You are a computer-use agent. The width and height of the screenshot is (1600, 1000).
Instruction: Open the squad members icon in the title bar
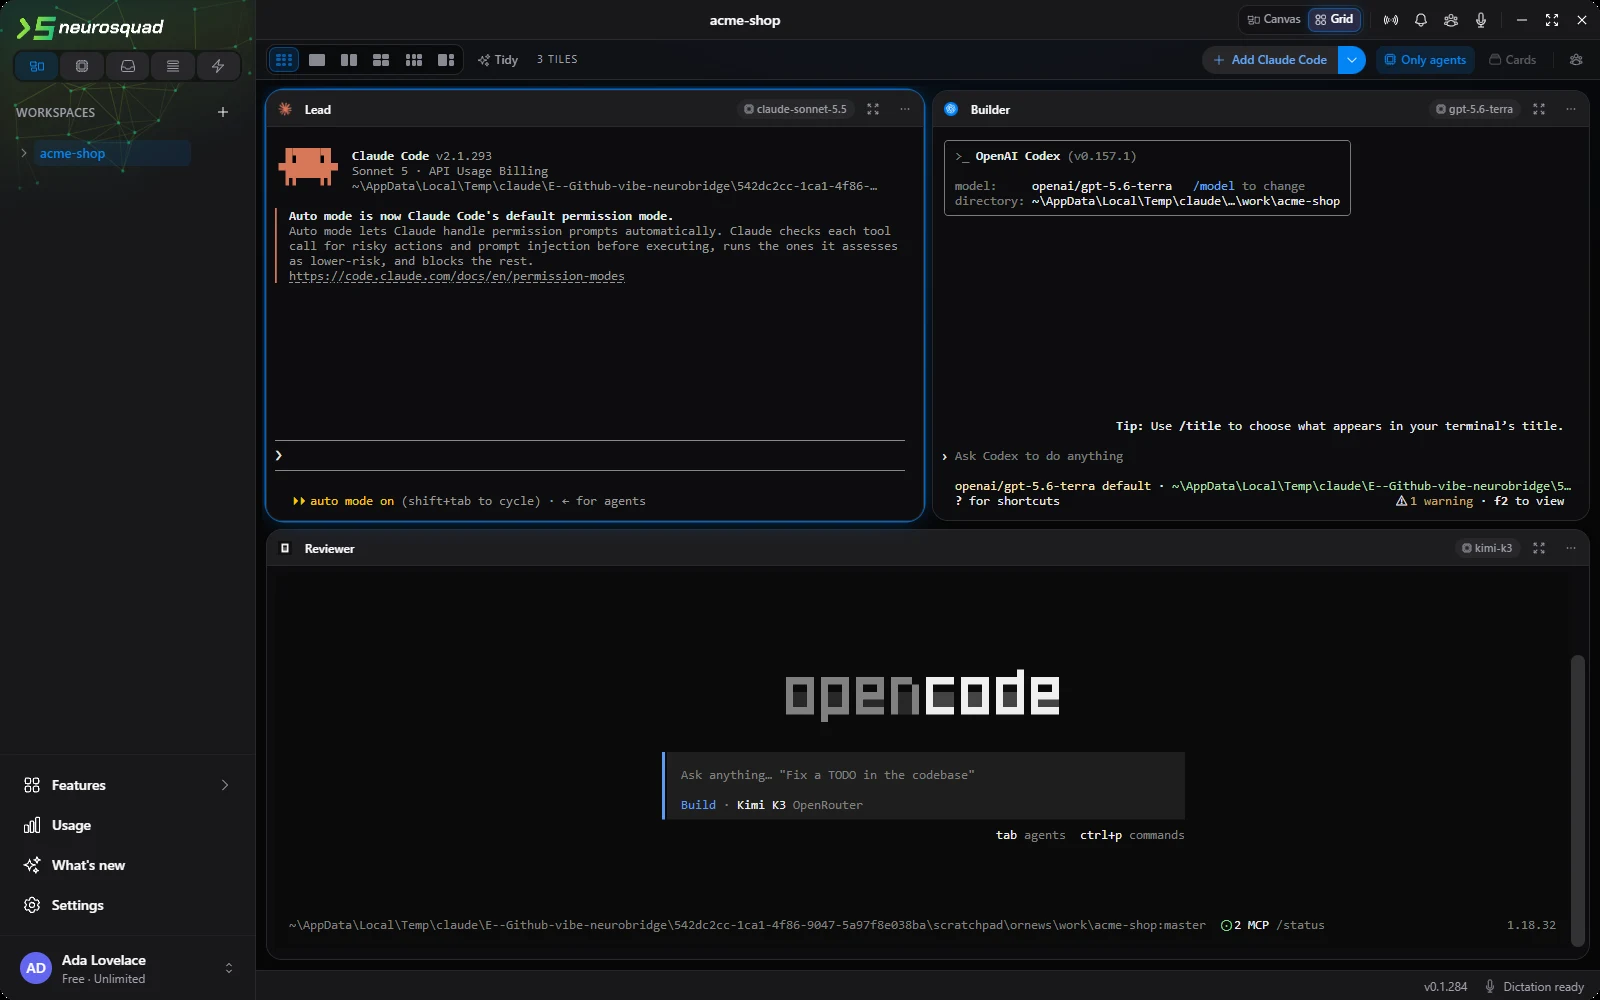pyautogui.click(x=1451, y=20)
